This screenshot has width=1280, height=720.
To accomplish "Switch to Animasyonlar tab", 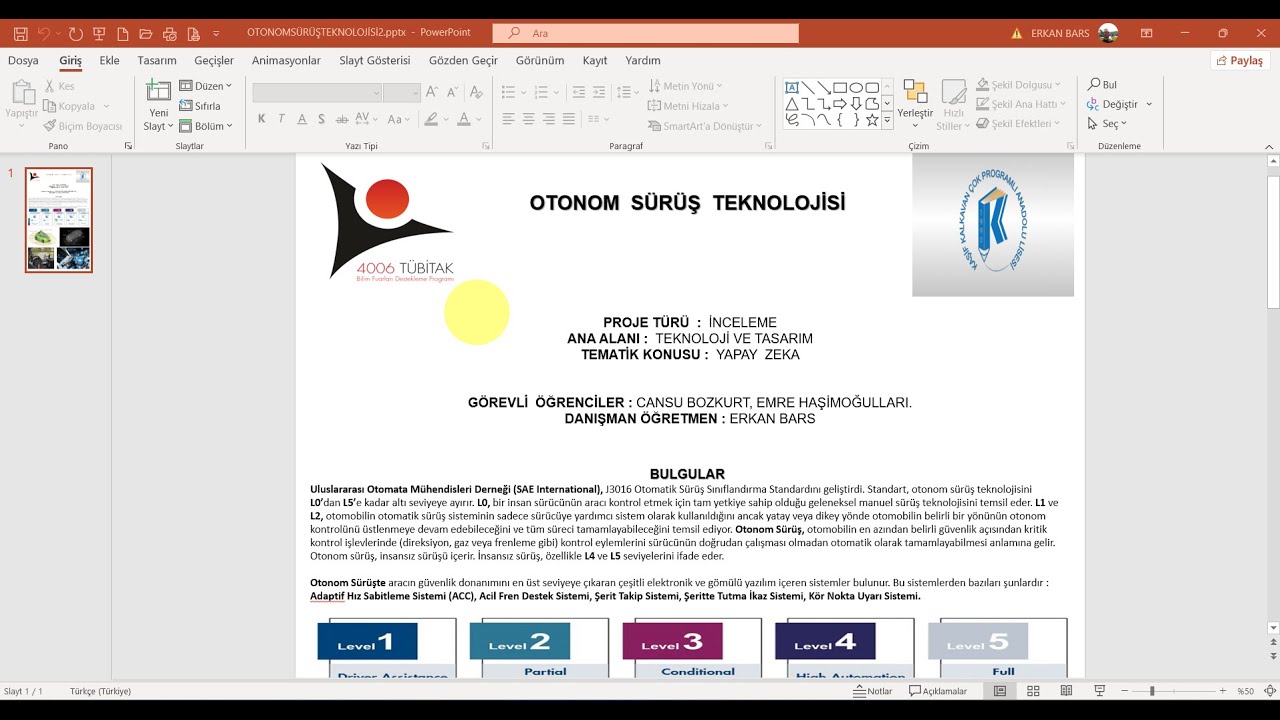I will [286, 61].
